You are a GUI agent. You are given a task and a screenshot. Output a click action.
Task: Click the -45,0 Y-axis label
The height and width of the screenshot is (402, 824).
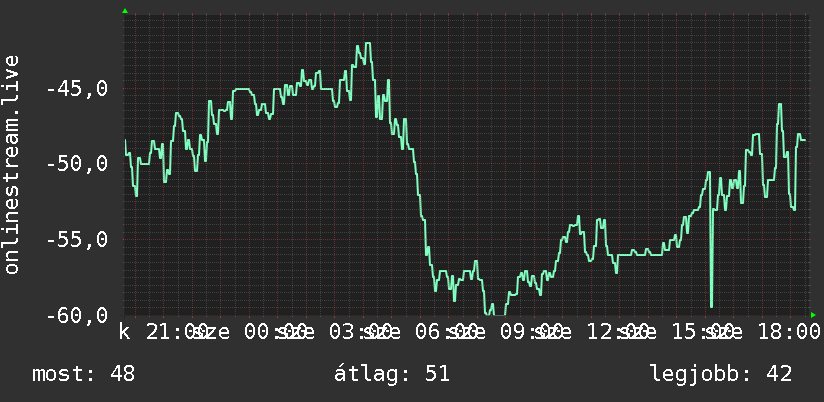click(x=77, y=89)
